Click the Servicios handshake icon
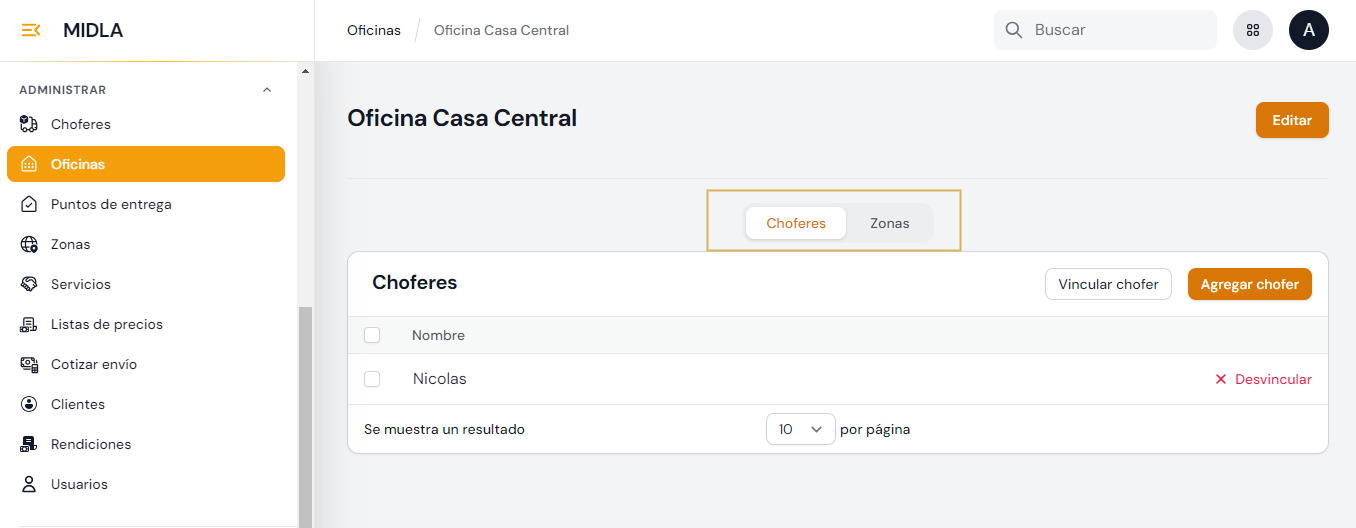The image size is (1356, 528). (x=29, y=284)
